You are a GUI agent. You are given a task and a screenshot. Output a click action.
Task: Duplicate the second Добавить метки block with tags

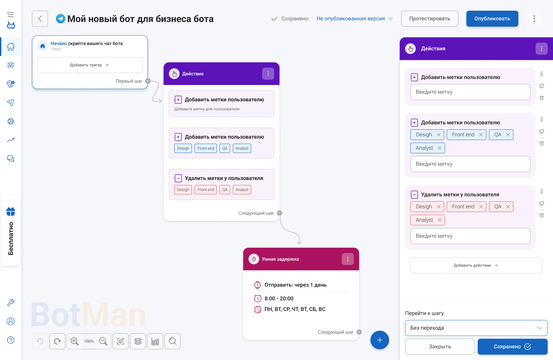(x=542, y=132)
